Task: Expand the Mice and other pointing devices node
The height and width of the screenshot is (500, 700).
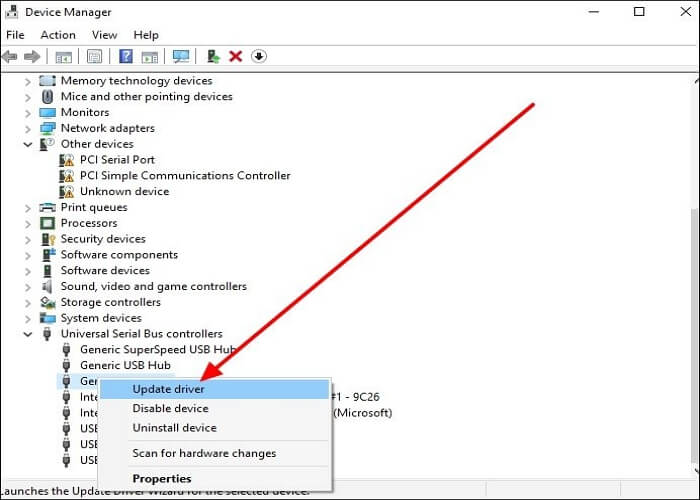Action: pyautogui.click(x=28, y=97)
